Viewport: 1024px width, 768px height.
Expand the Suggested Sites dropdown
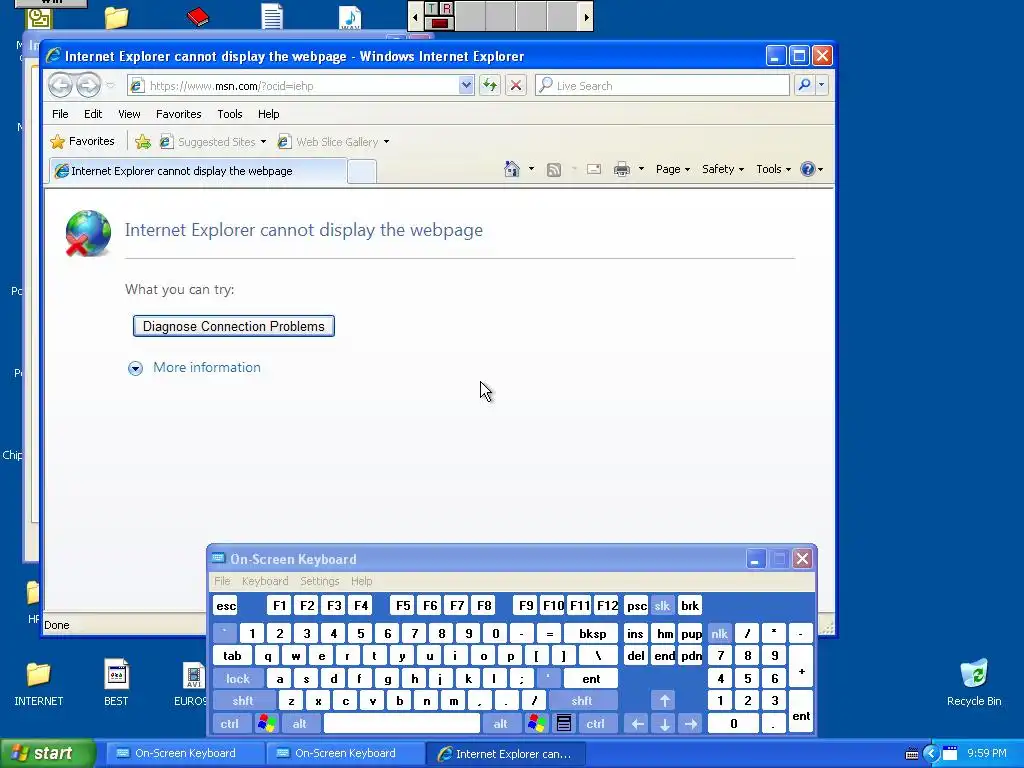[263, 142]
